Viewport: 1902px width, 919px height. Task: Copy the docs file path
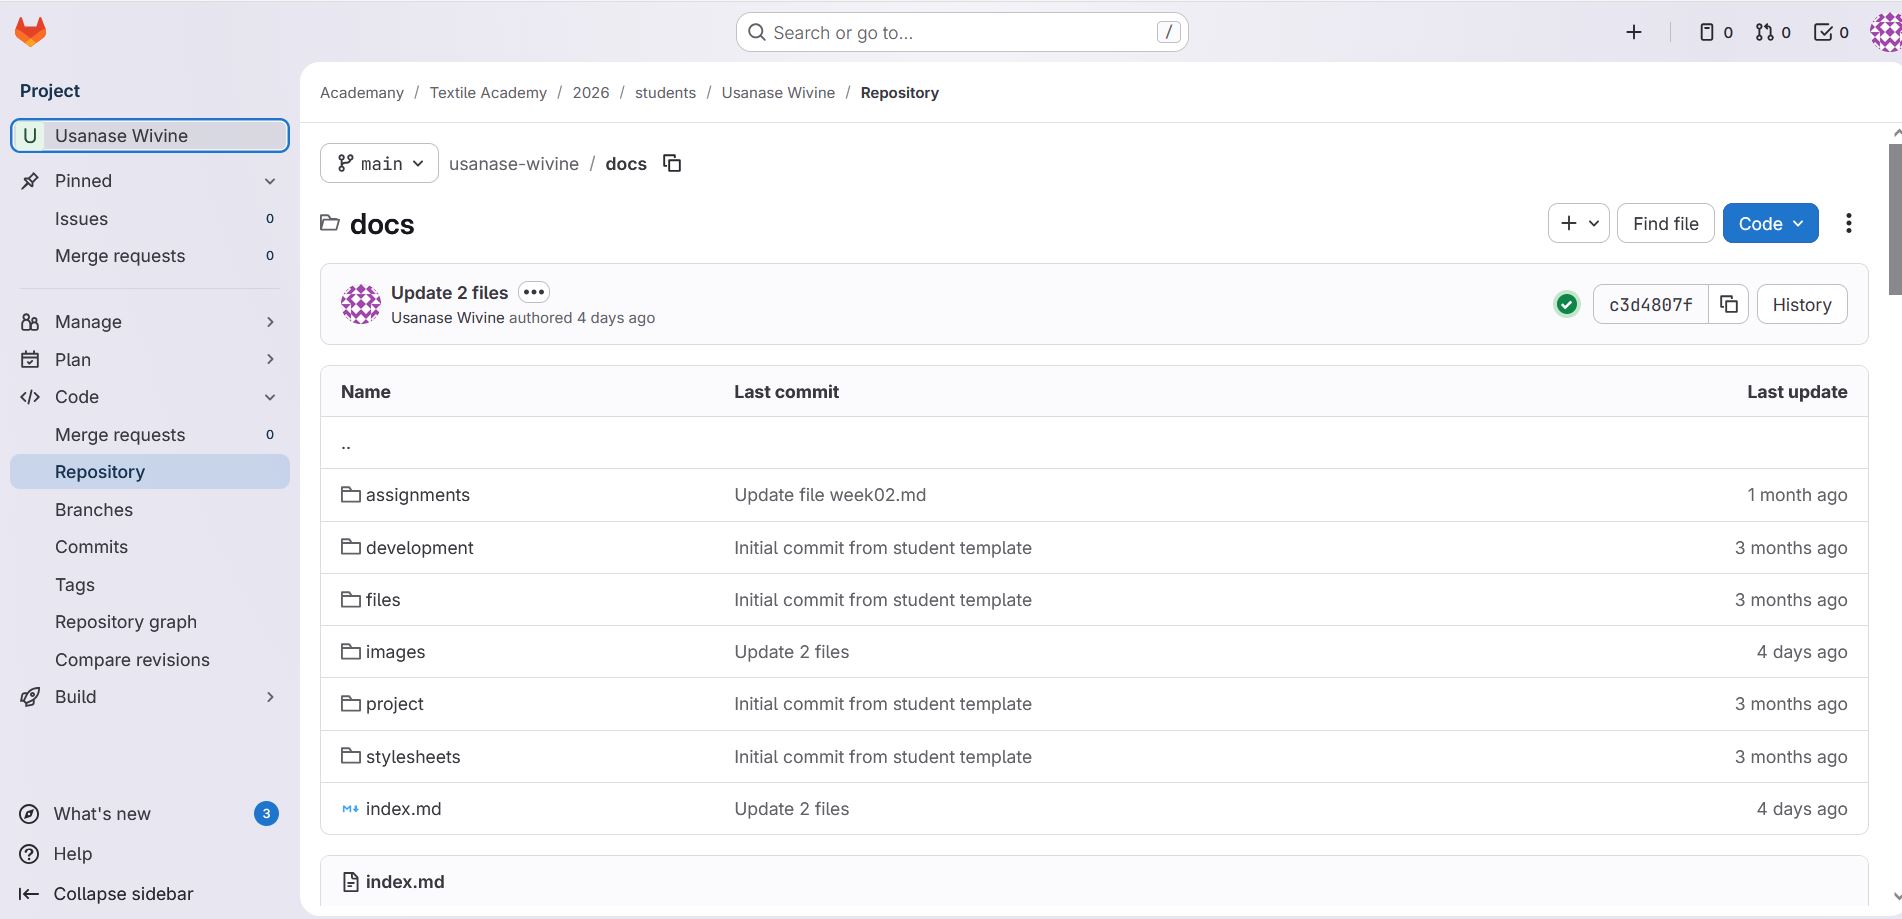[672, 163]
